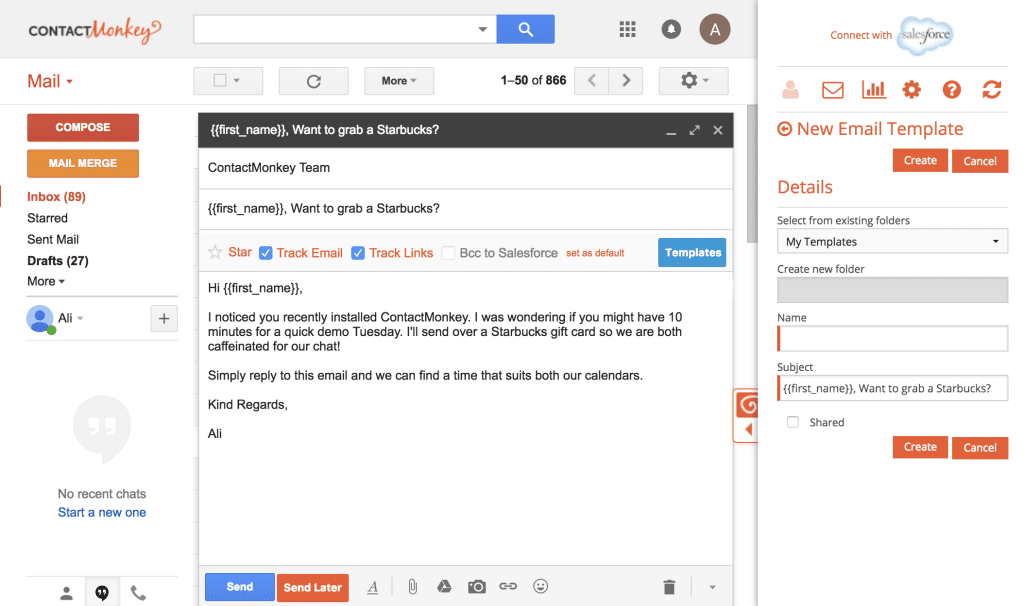Open the help question mark icon
Viewport: 1024px width, 606px height.
(952, 89)
